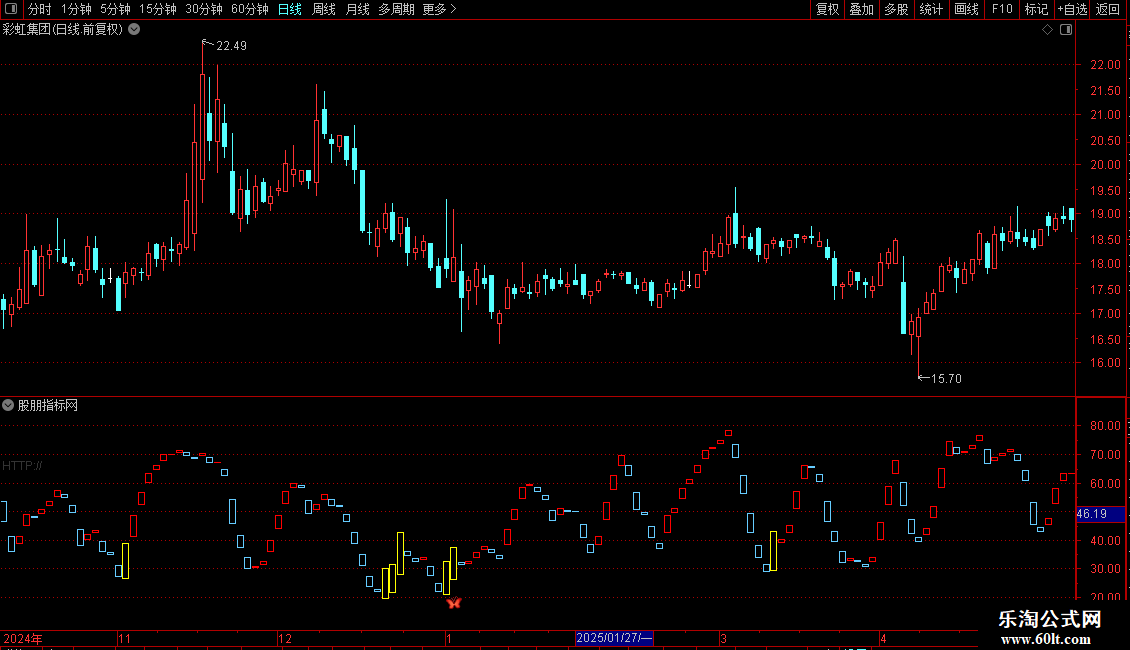Switch to the 月线 monthly chart
Image resolution: width=1130 pixels, height=650 pixels.
[357, 9]
